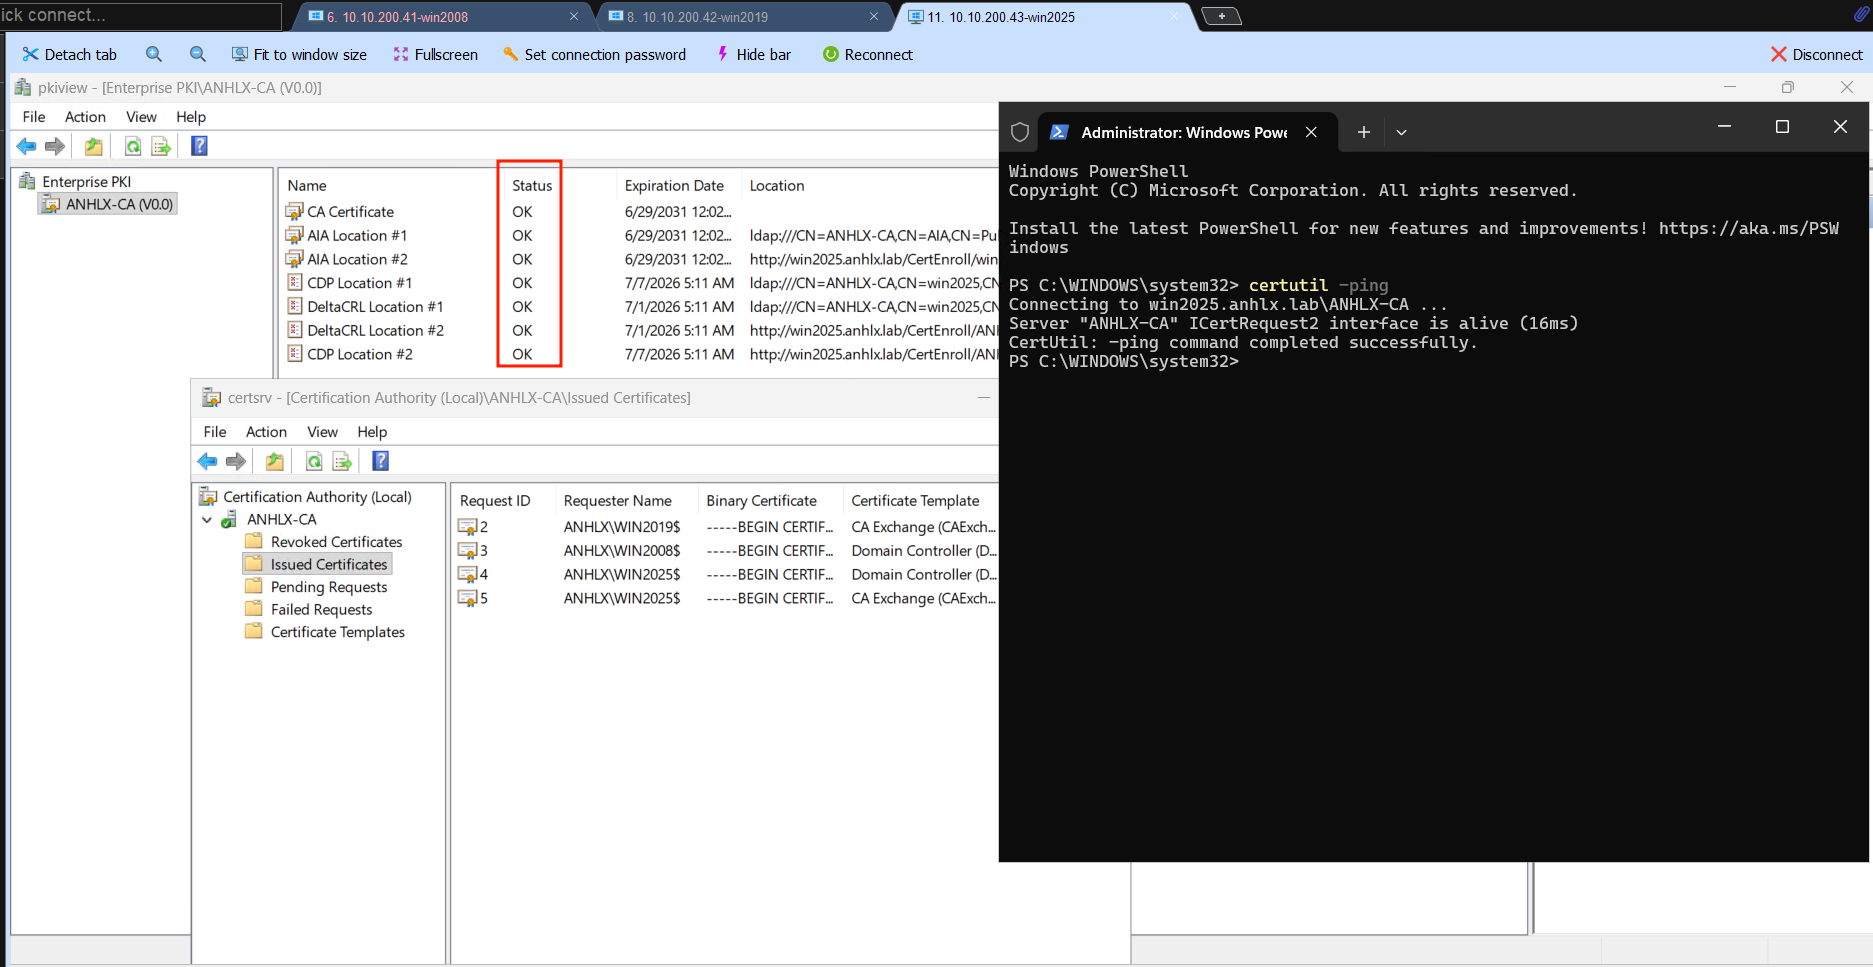Open certsrv Help menu

372,432
